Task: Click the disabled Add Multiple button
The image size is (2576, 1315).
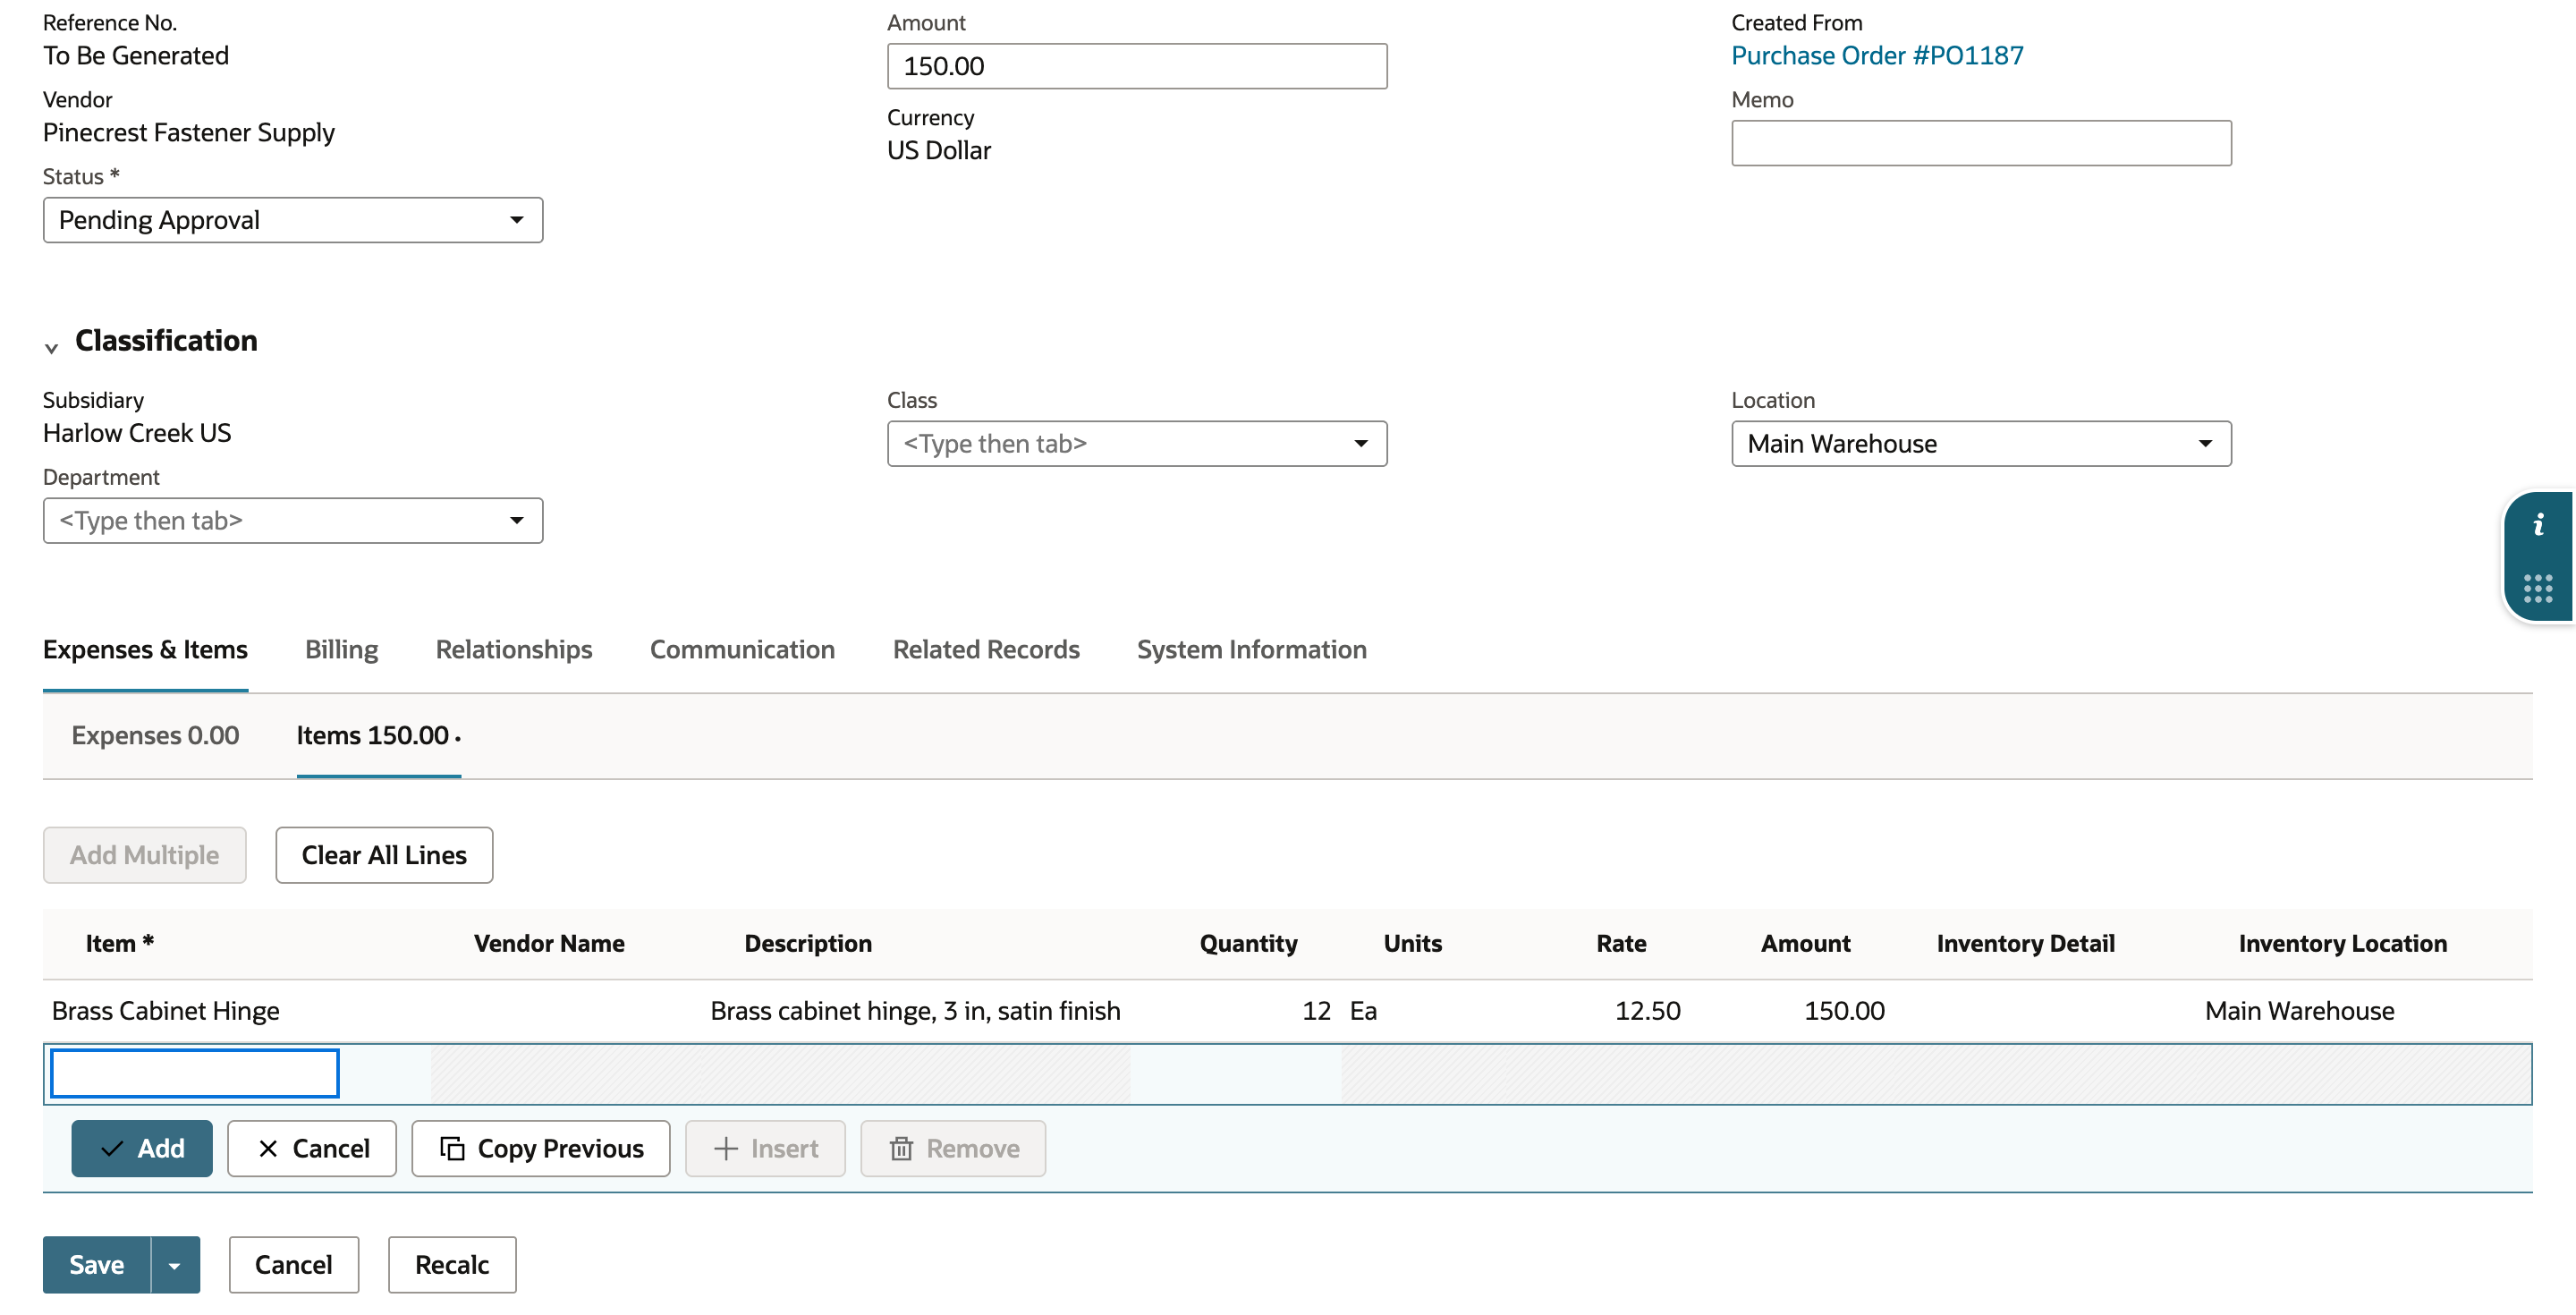Action: [x=144, y=855]
